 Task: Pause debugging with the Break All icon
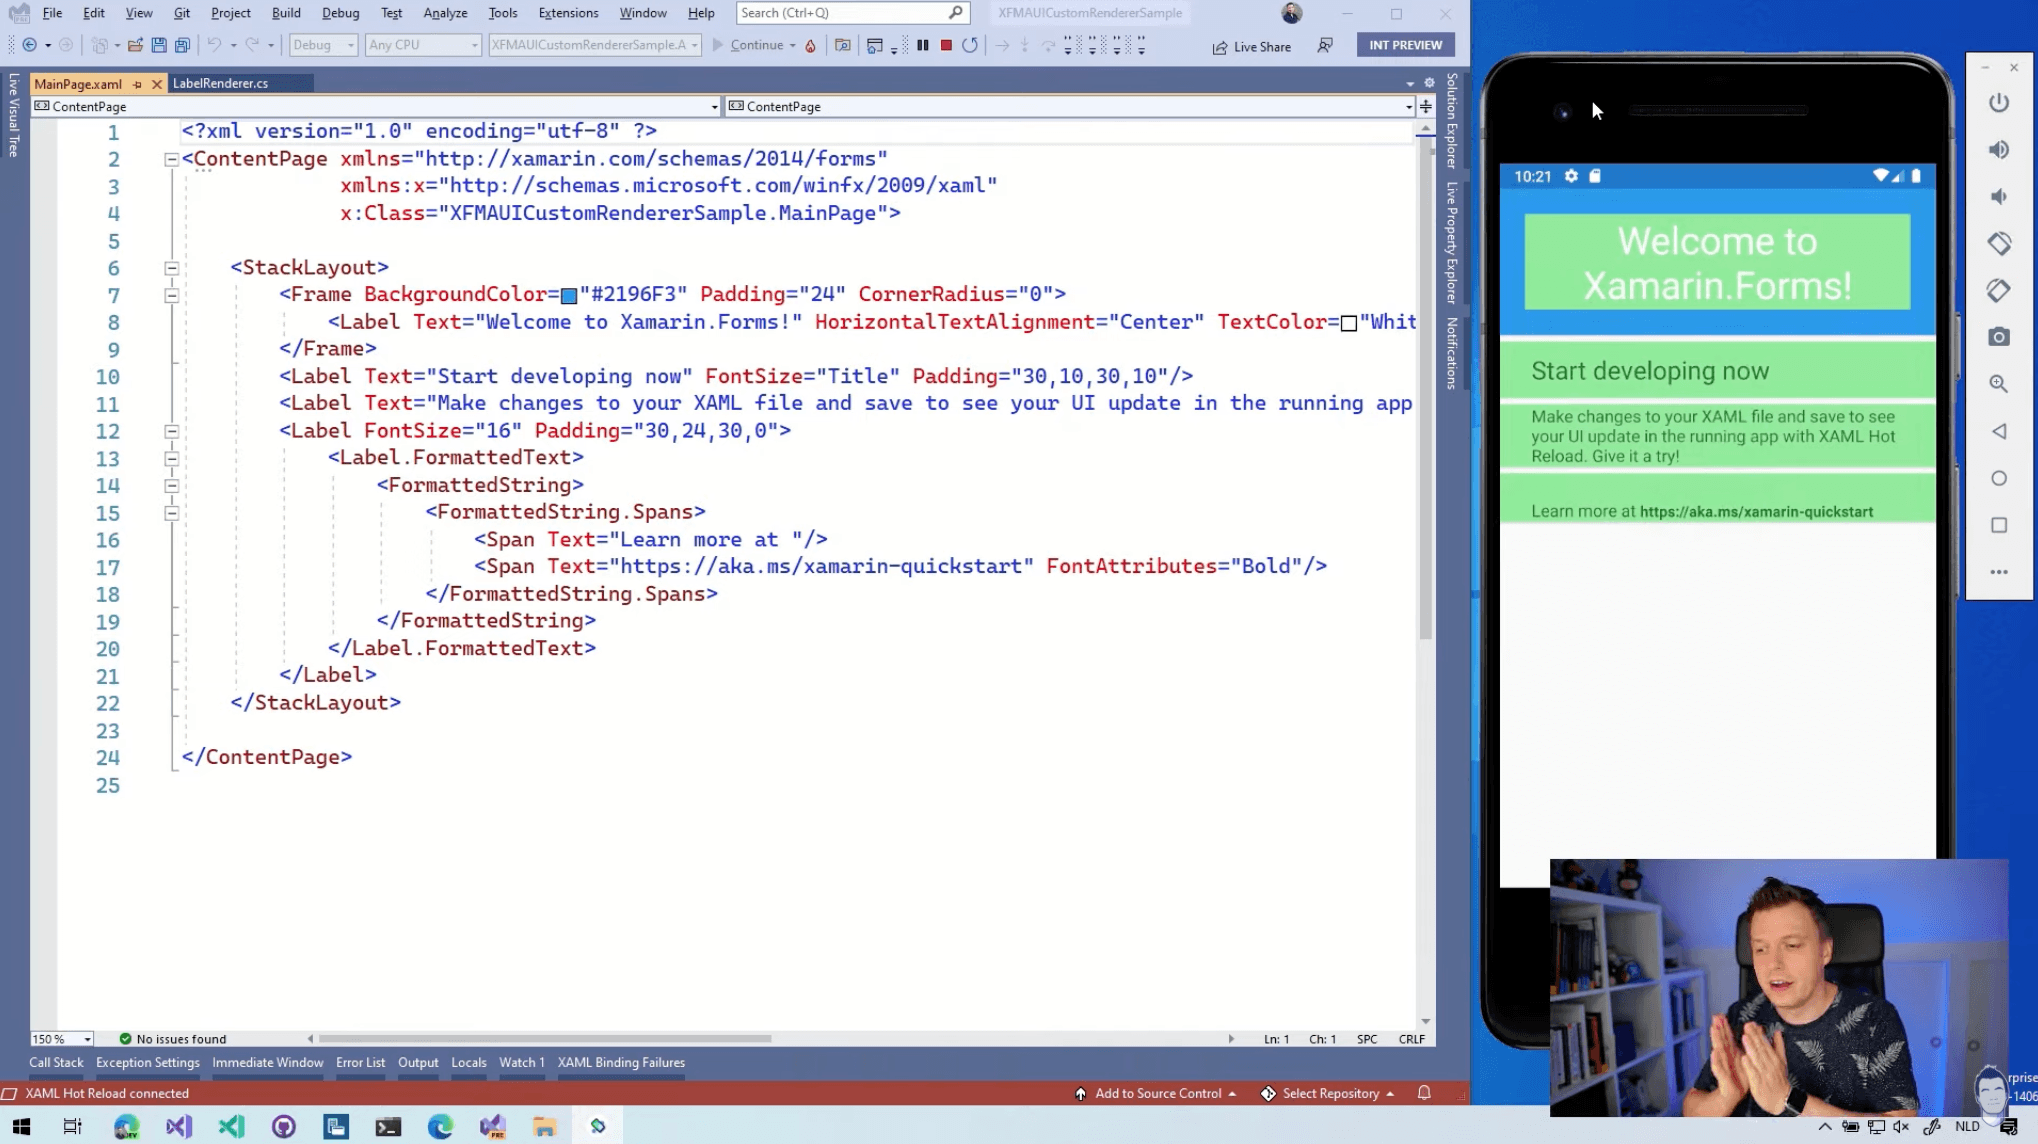tap(922, 45)
